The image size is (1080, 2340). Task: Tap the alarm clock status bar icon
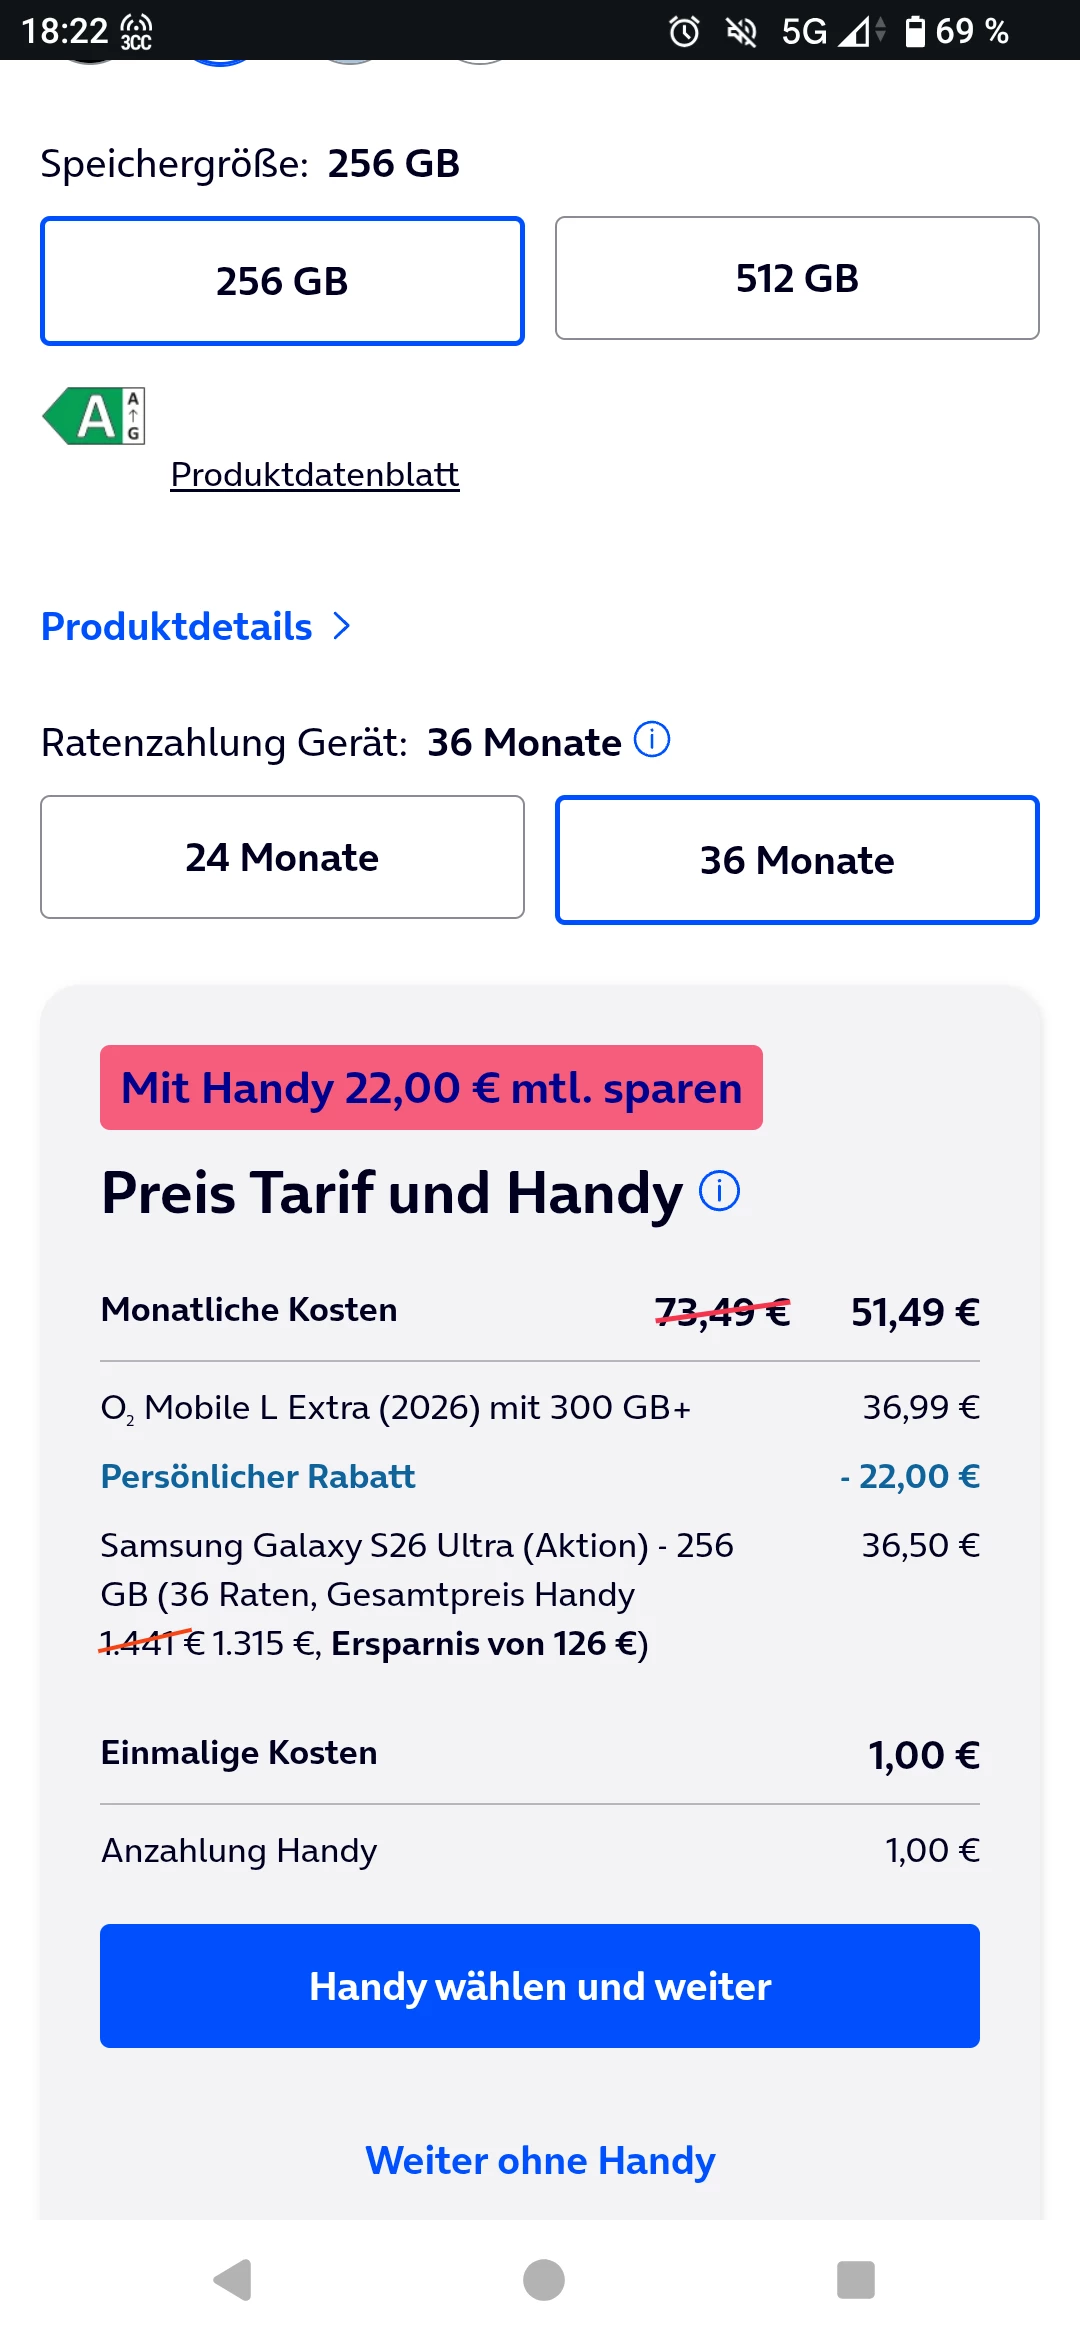[684, 32]
